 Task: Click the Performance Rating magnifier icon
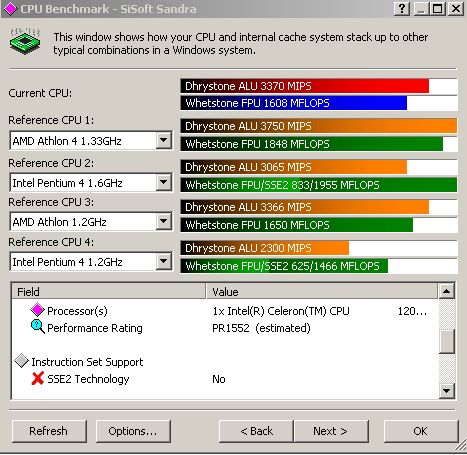pyautogui.click(x=37, y=327)
